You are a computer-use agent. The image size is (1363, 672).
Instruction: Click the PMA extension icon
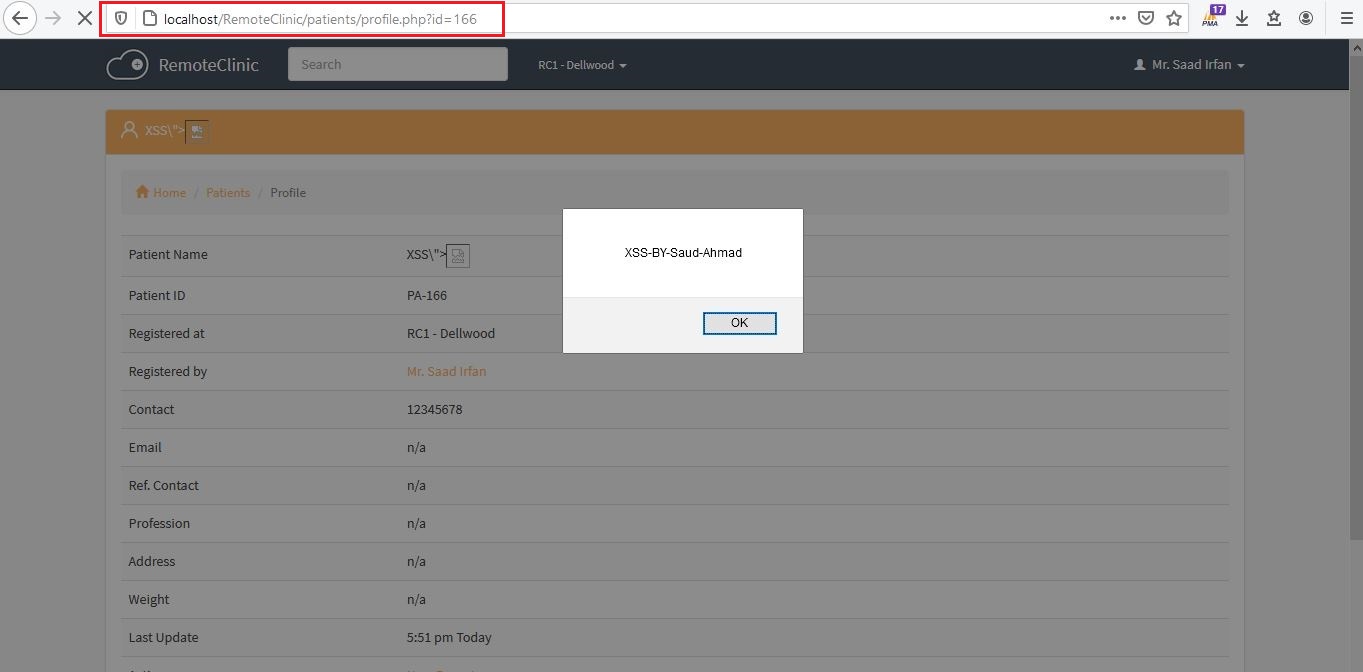click(x=1213, y=17)
